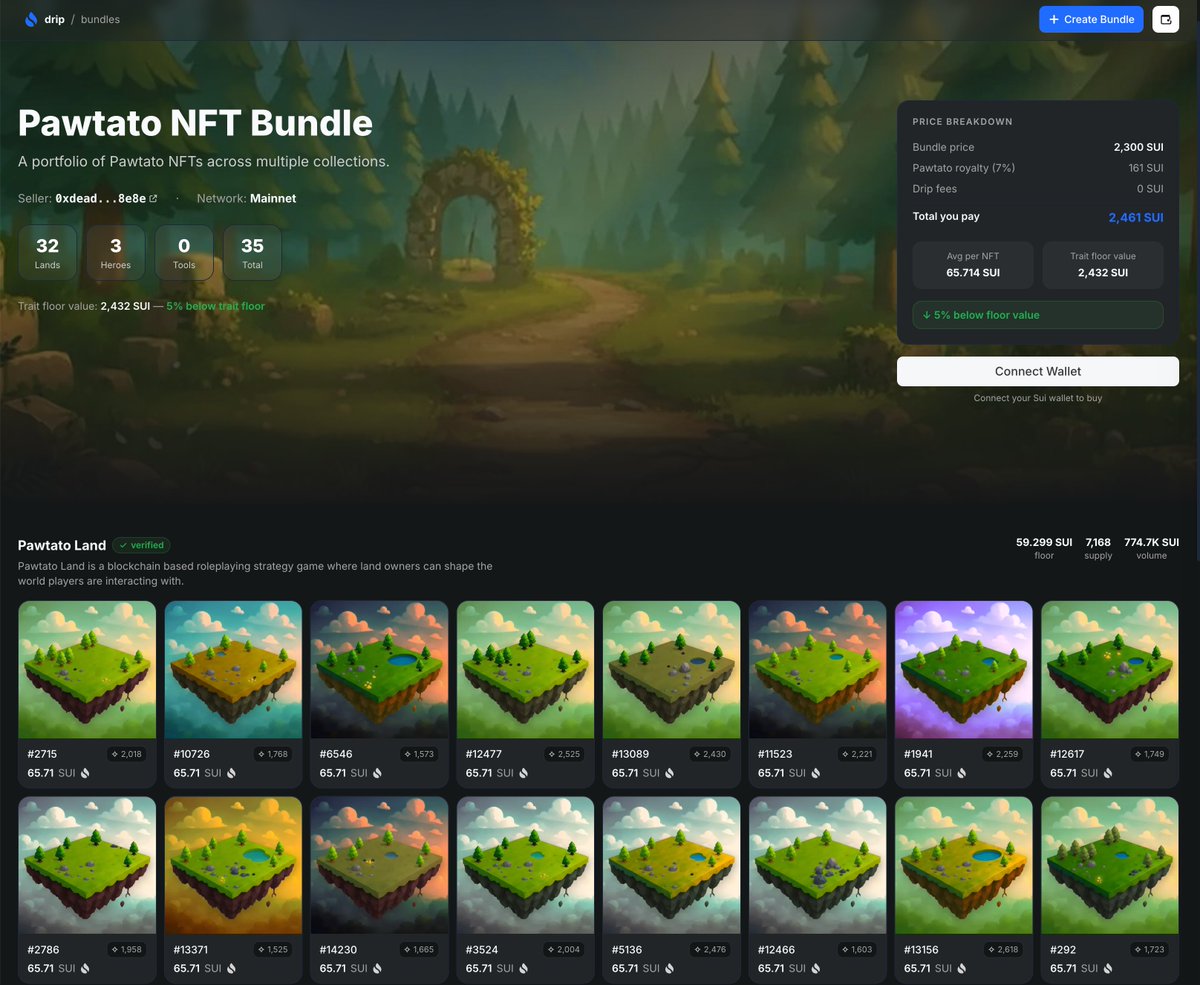
Task: Click the Pawtato Land collection heading
Action: [x=62, y=545]
